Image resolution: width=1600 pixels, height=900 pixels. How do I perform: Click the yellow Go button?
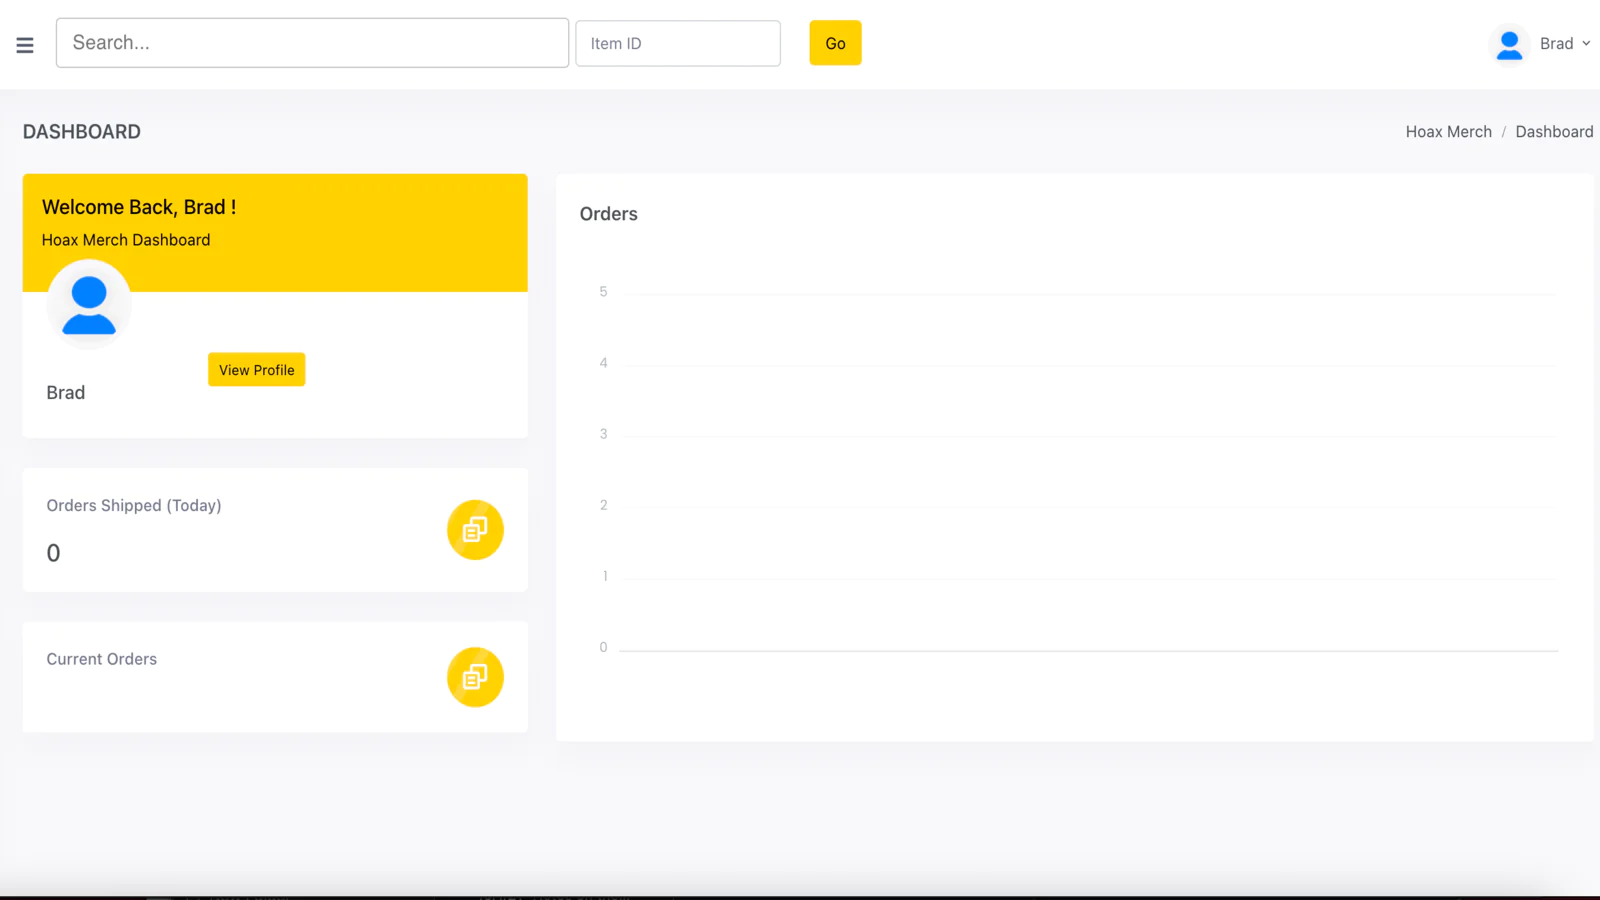[x=835, y=43]
